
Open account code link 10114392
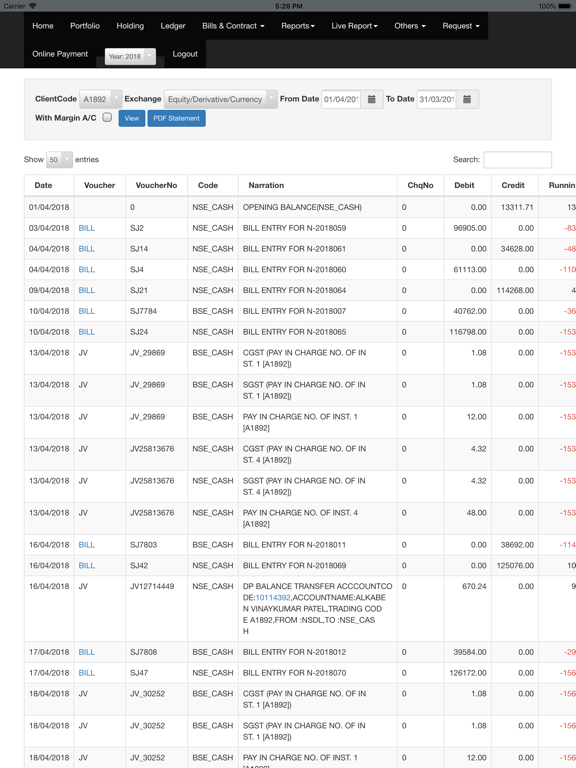(273, 598)
